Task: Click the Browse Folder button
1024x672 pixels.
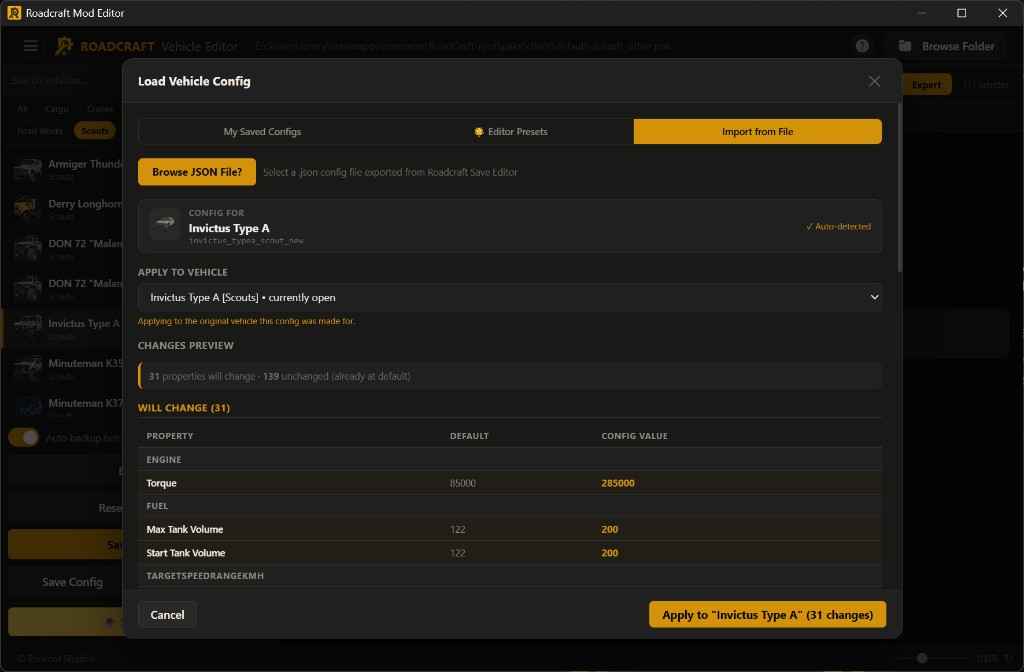Action: [946, 46]
